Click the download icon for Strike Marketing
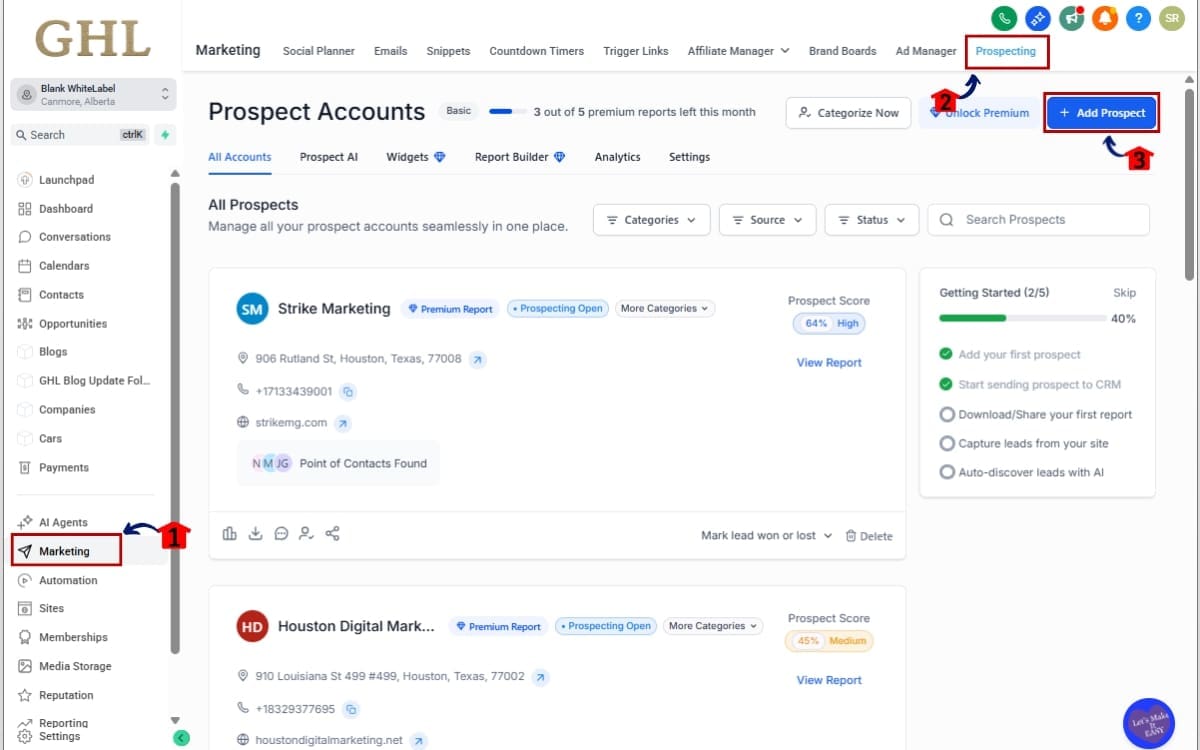The width and height of the screenshot is (1200, 750). pos(256,534)
